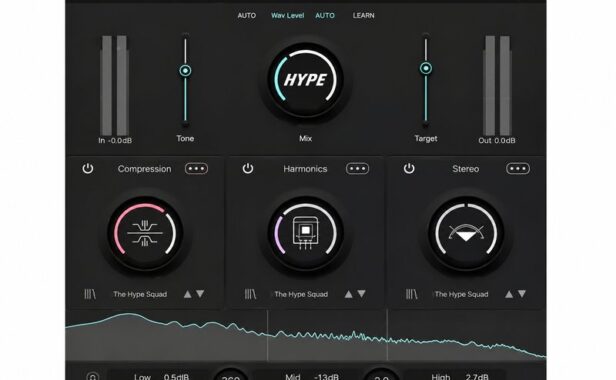Open the Compression options ellipsis menu
This screenshot has width=616, height=380.
pyautogui.click(x=196, y=169)
